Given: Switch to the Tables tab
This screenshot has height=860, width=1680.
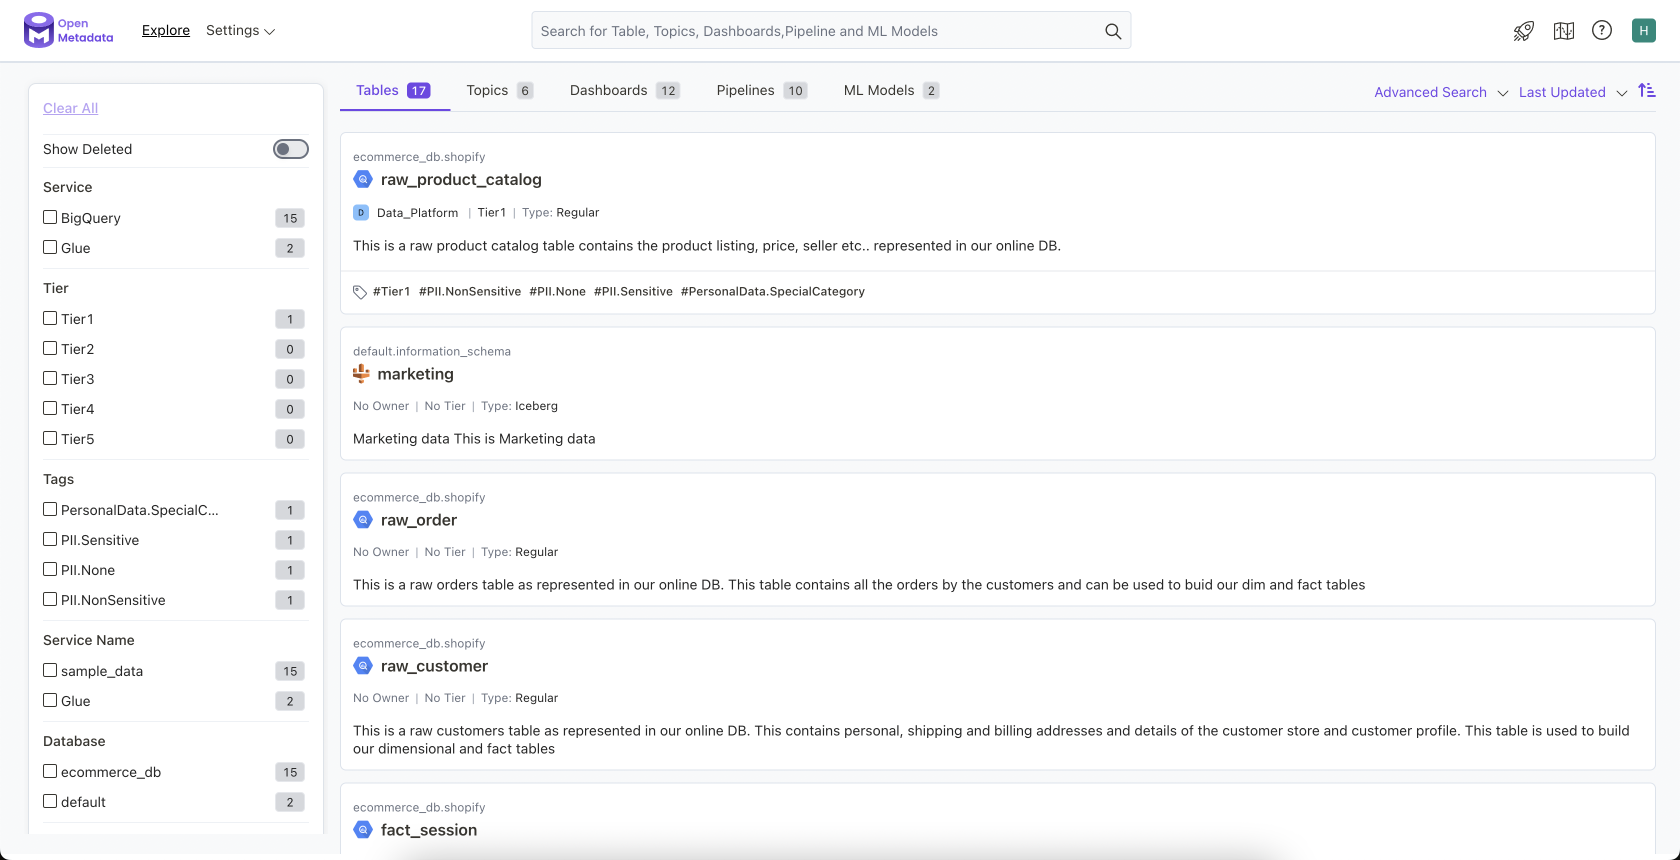Looking at the screenshot, I should (393, 91).
